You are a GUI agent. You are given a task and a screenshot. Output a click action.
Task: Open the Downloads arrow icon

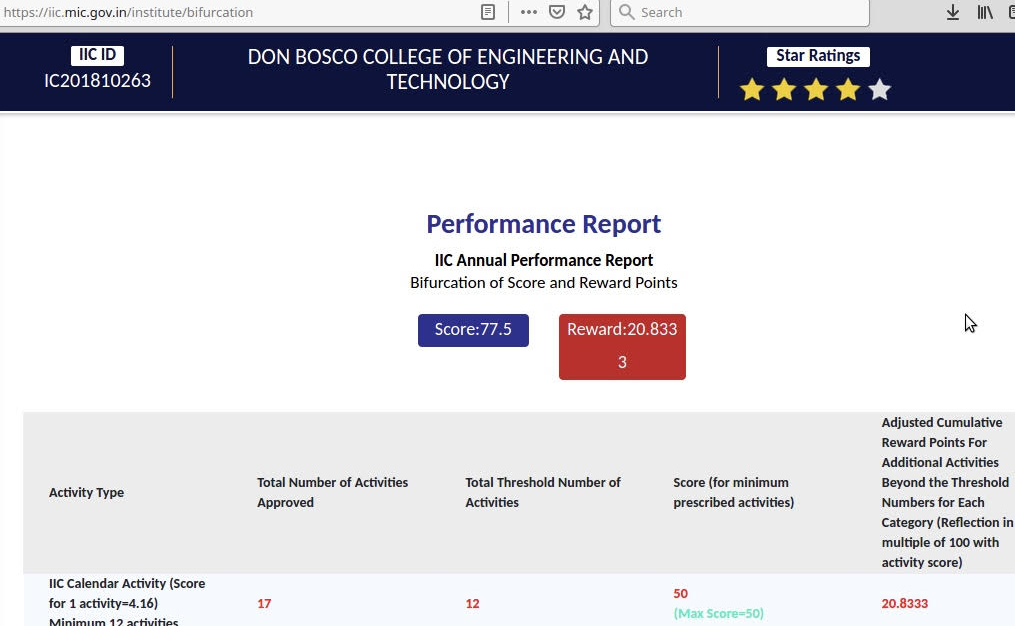click(953, 12)
